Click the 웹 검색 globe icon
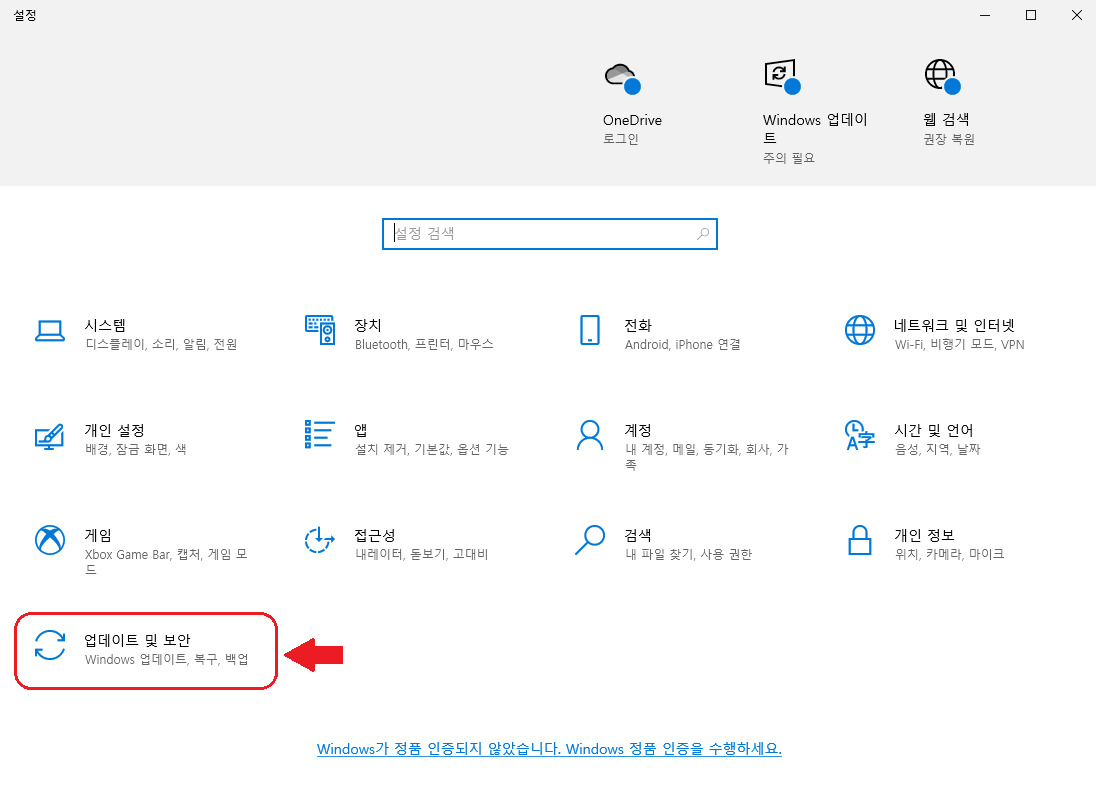1096x801 pixels. tap(942, 76)
